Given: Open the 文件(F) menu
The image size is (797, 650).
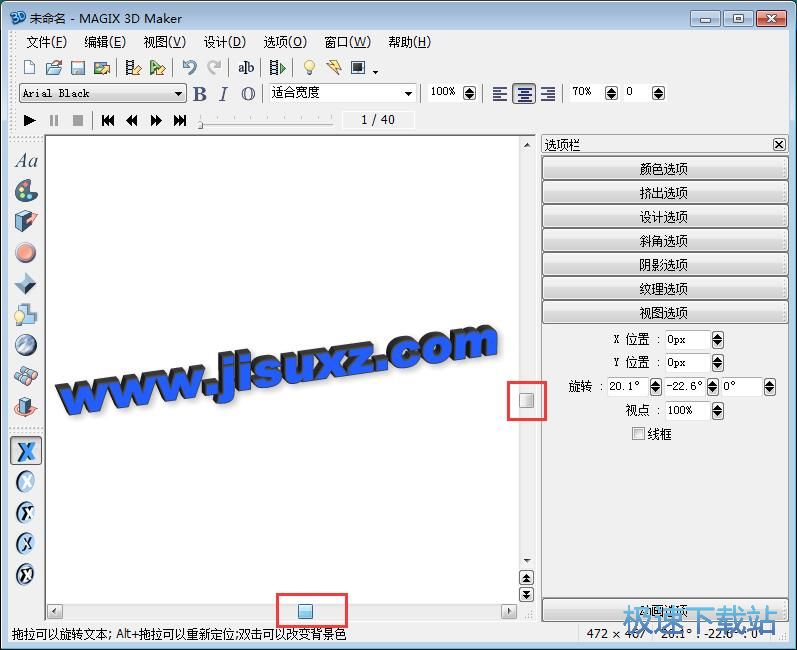Looking at the screenshot, I should point(46,42).
